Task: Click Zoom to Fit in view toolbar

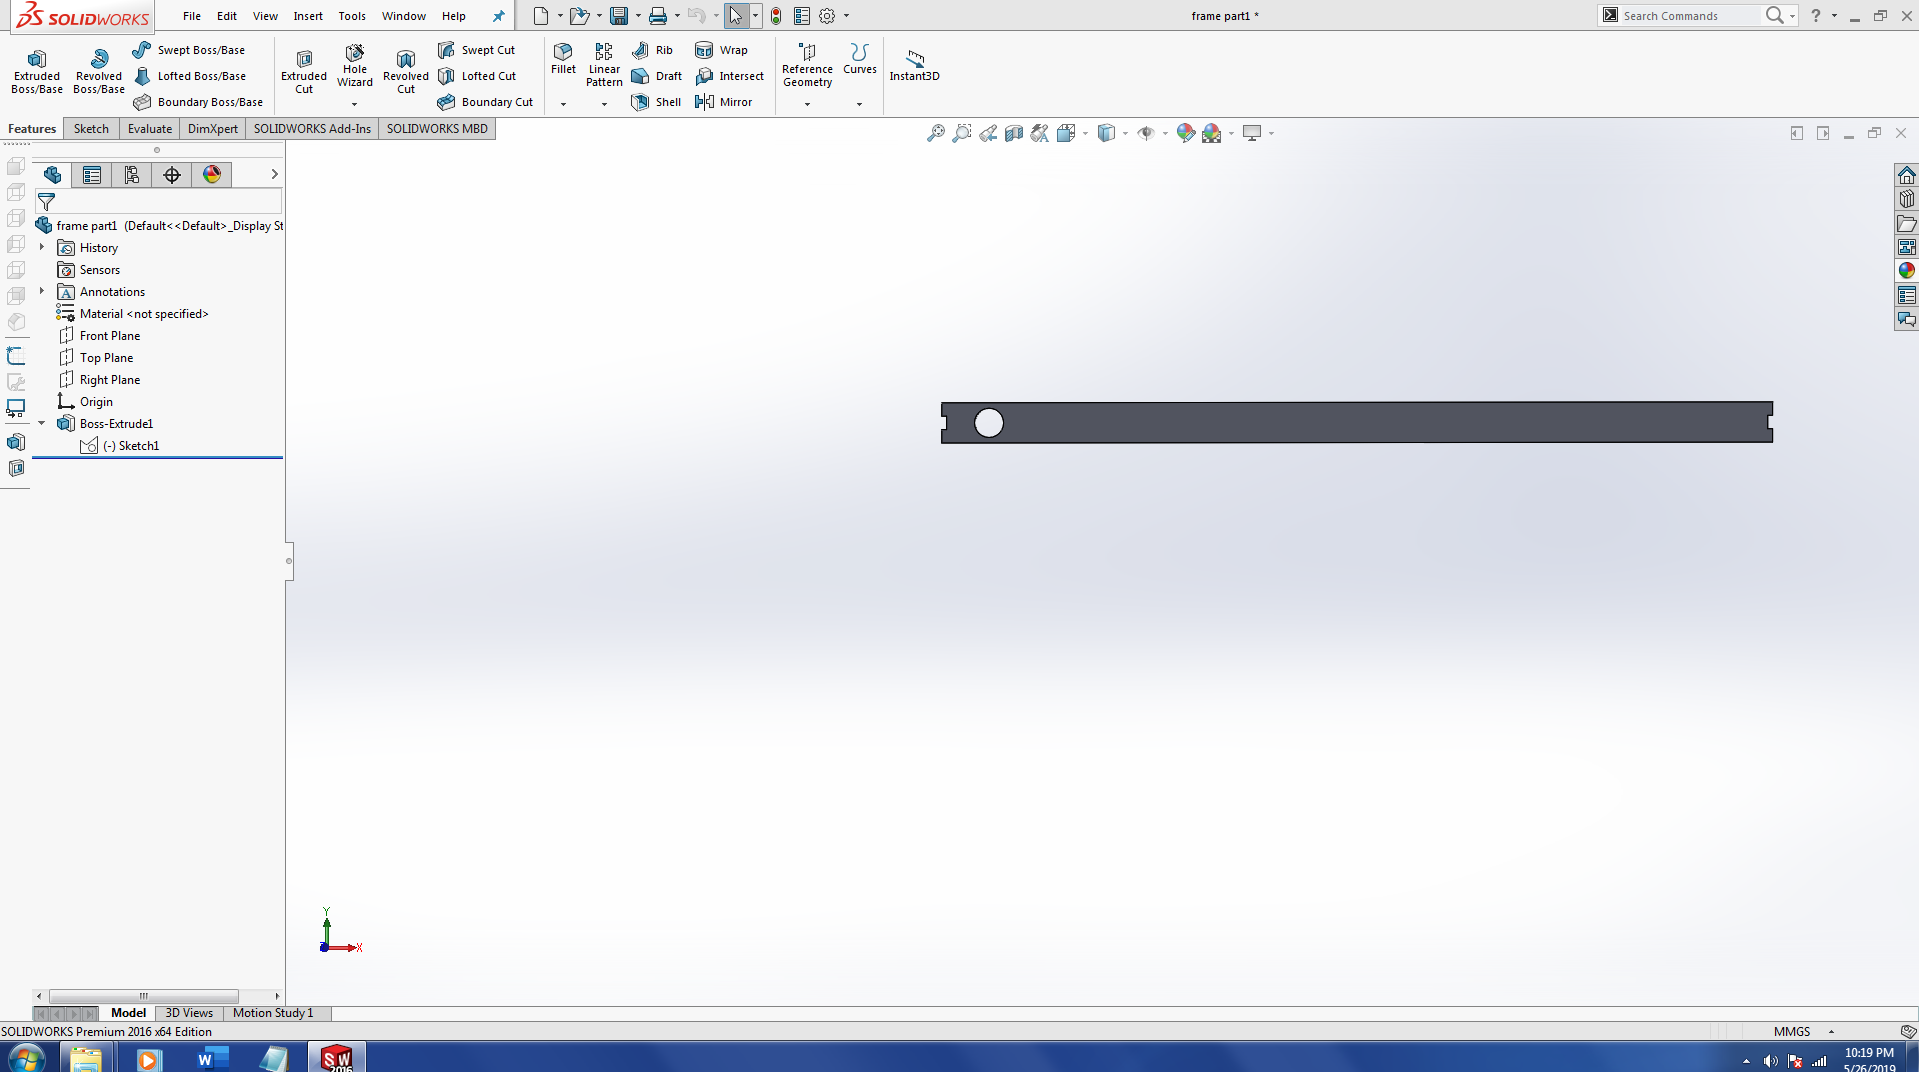Action: tap(936, 133)
